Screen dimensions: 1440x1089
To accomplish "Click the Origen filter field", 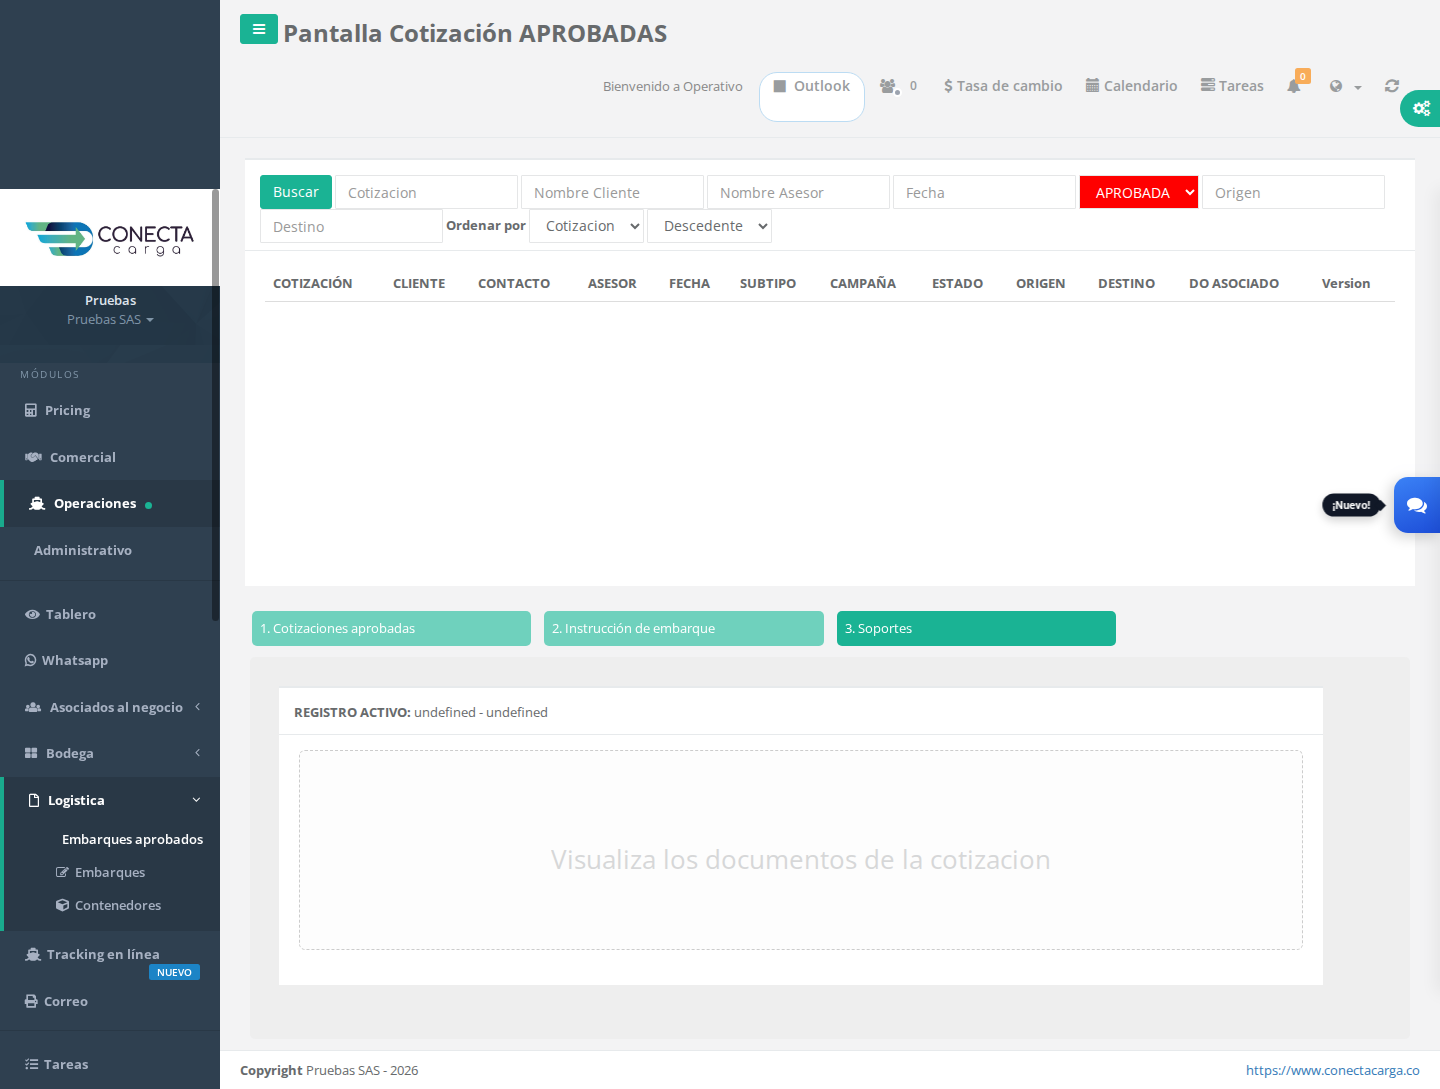I will pos(1293,192).
